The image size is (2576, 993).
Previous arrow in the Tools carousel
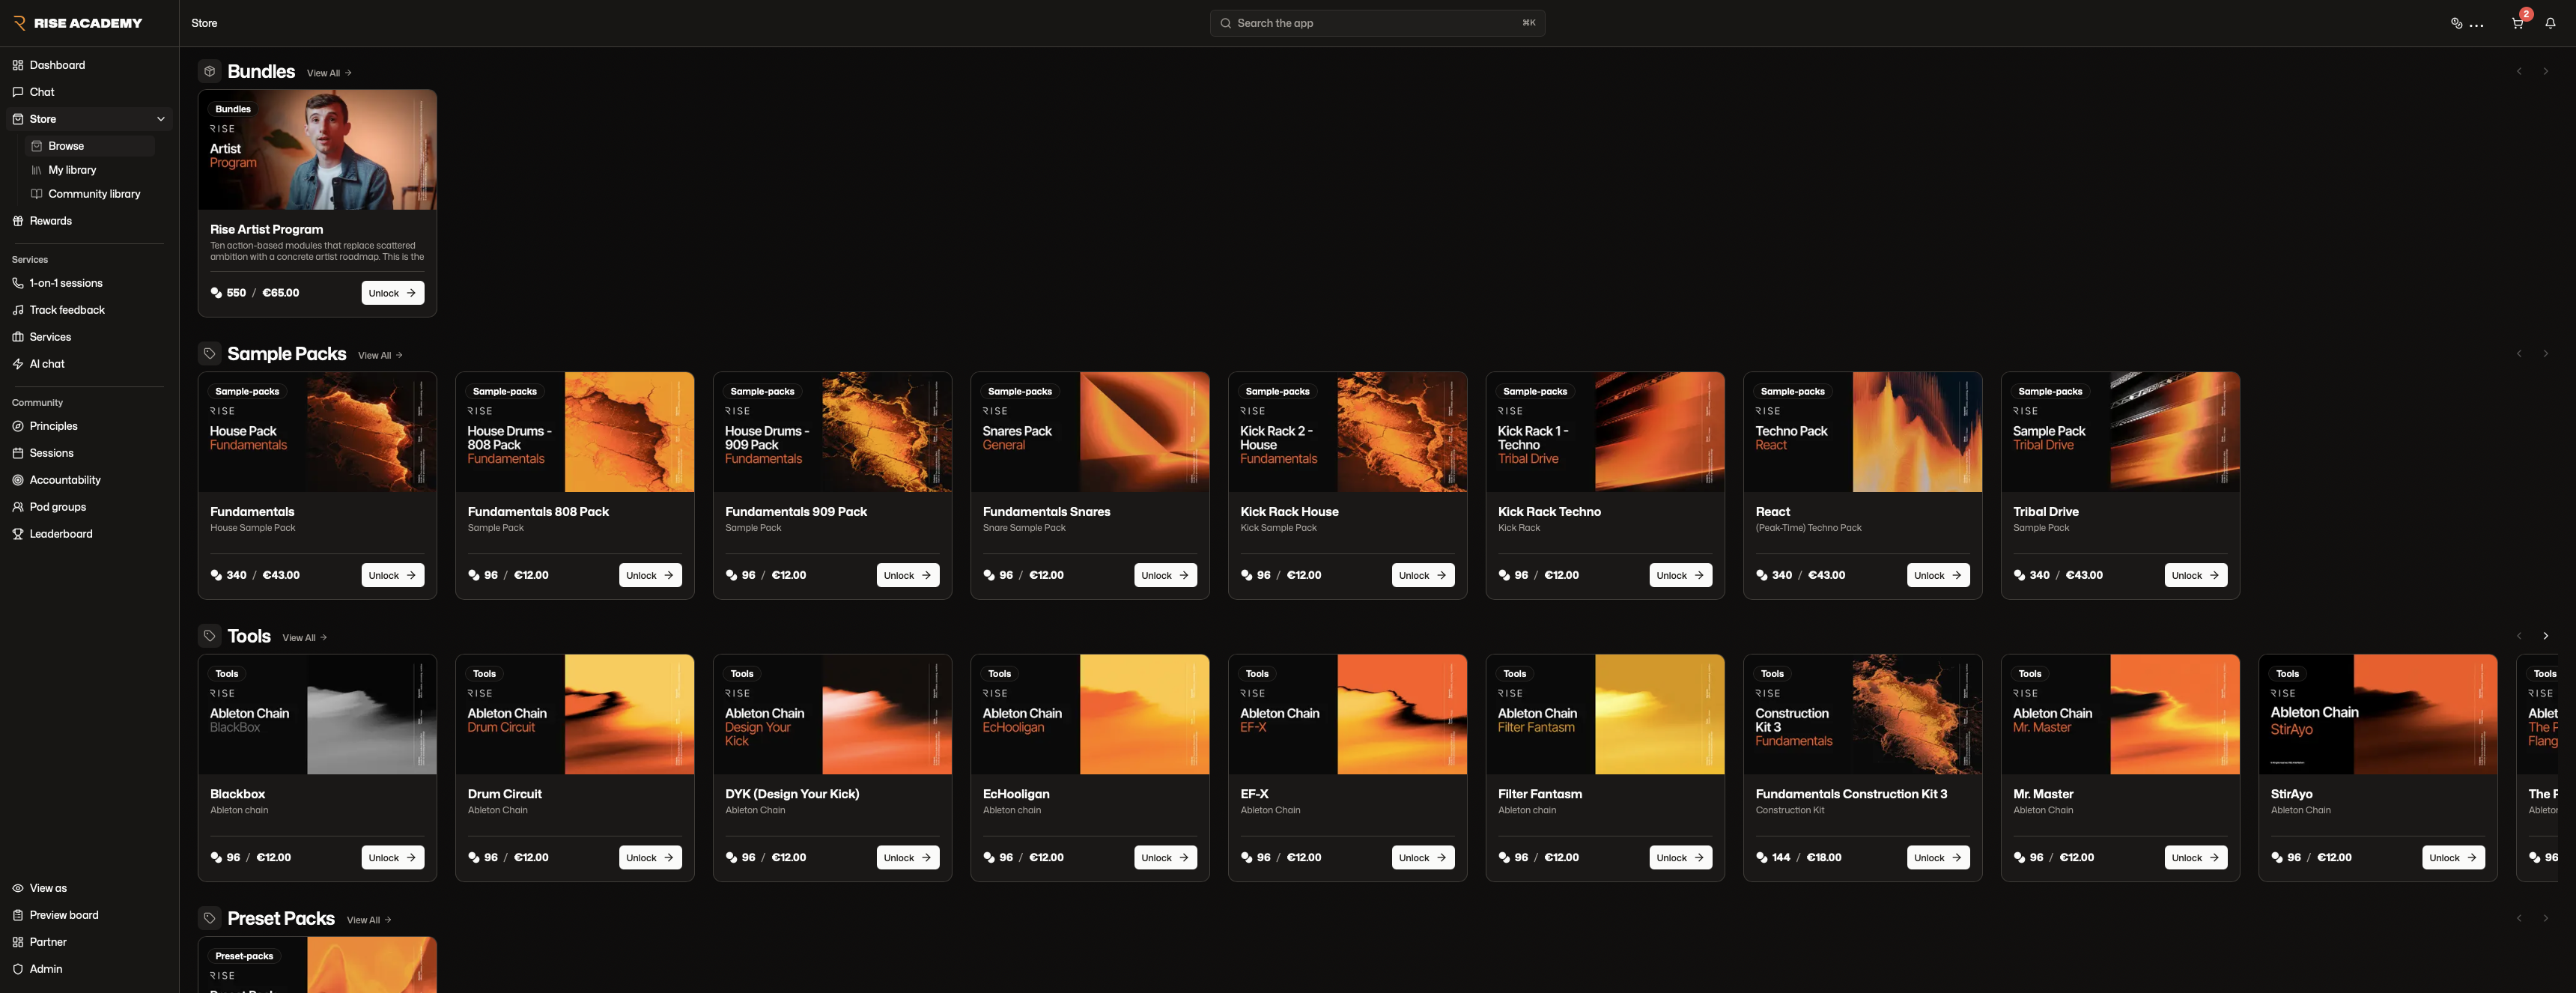point(2519,636)
